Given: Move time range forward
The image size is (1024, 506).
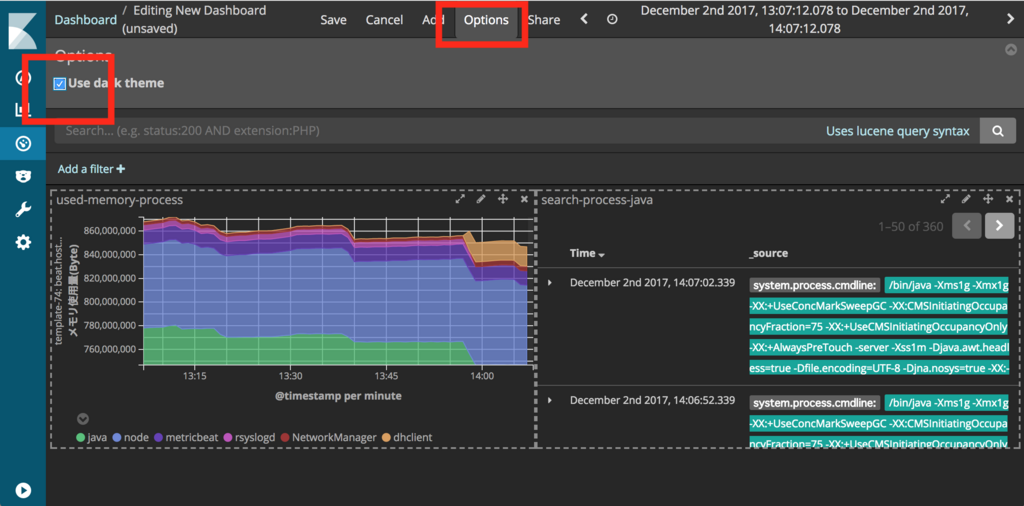Looking at the screenshot, I should [1010, 20].
